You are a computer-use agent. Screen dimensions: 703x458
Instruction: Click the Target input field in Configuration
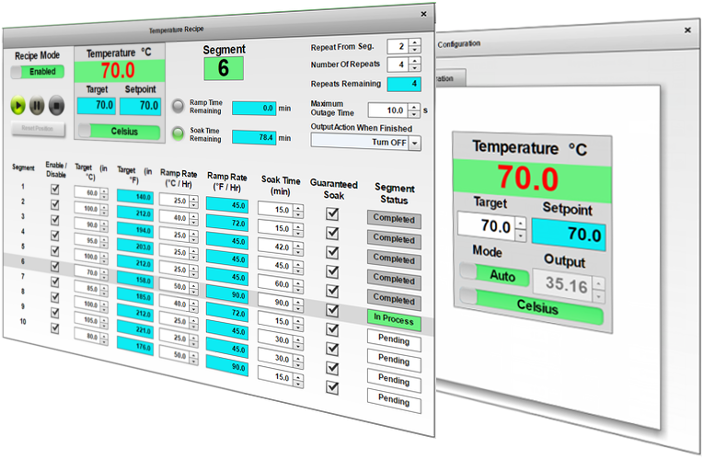pyautogui.click(x=493, y=227)
